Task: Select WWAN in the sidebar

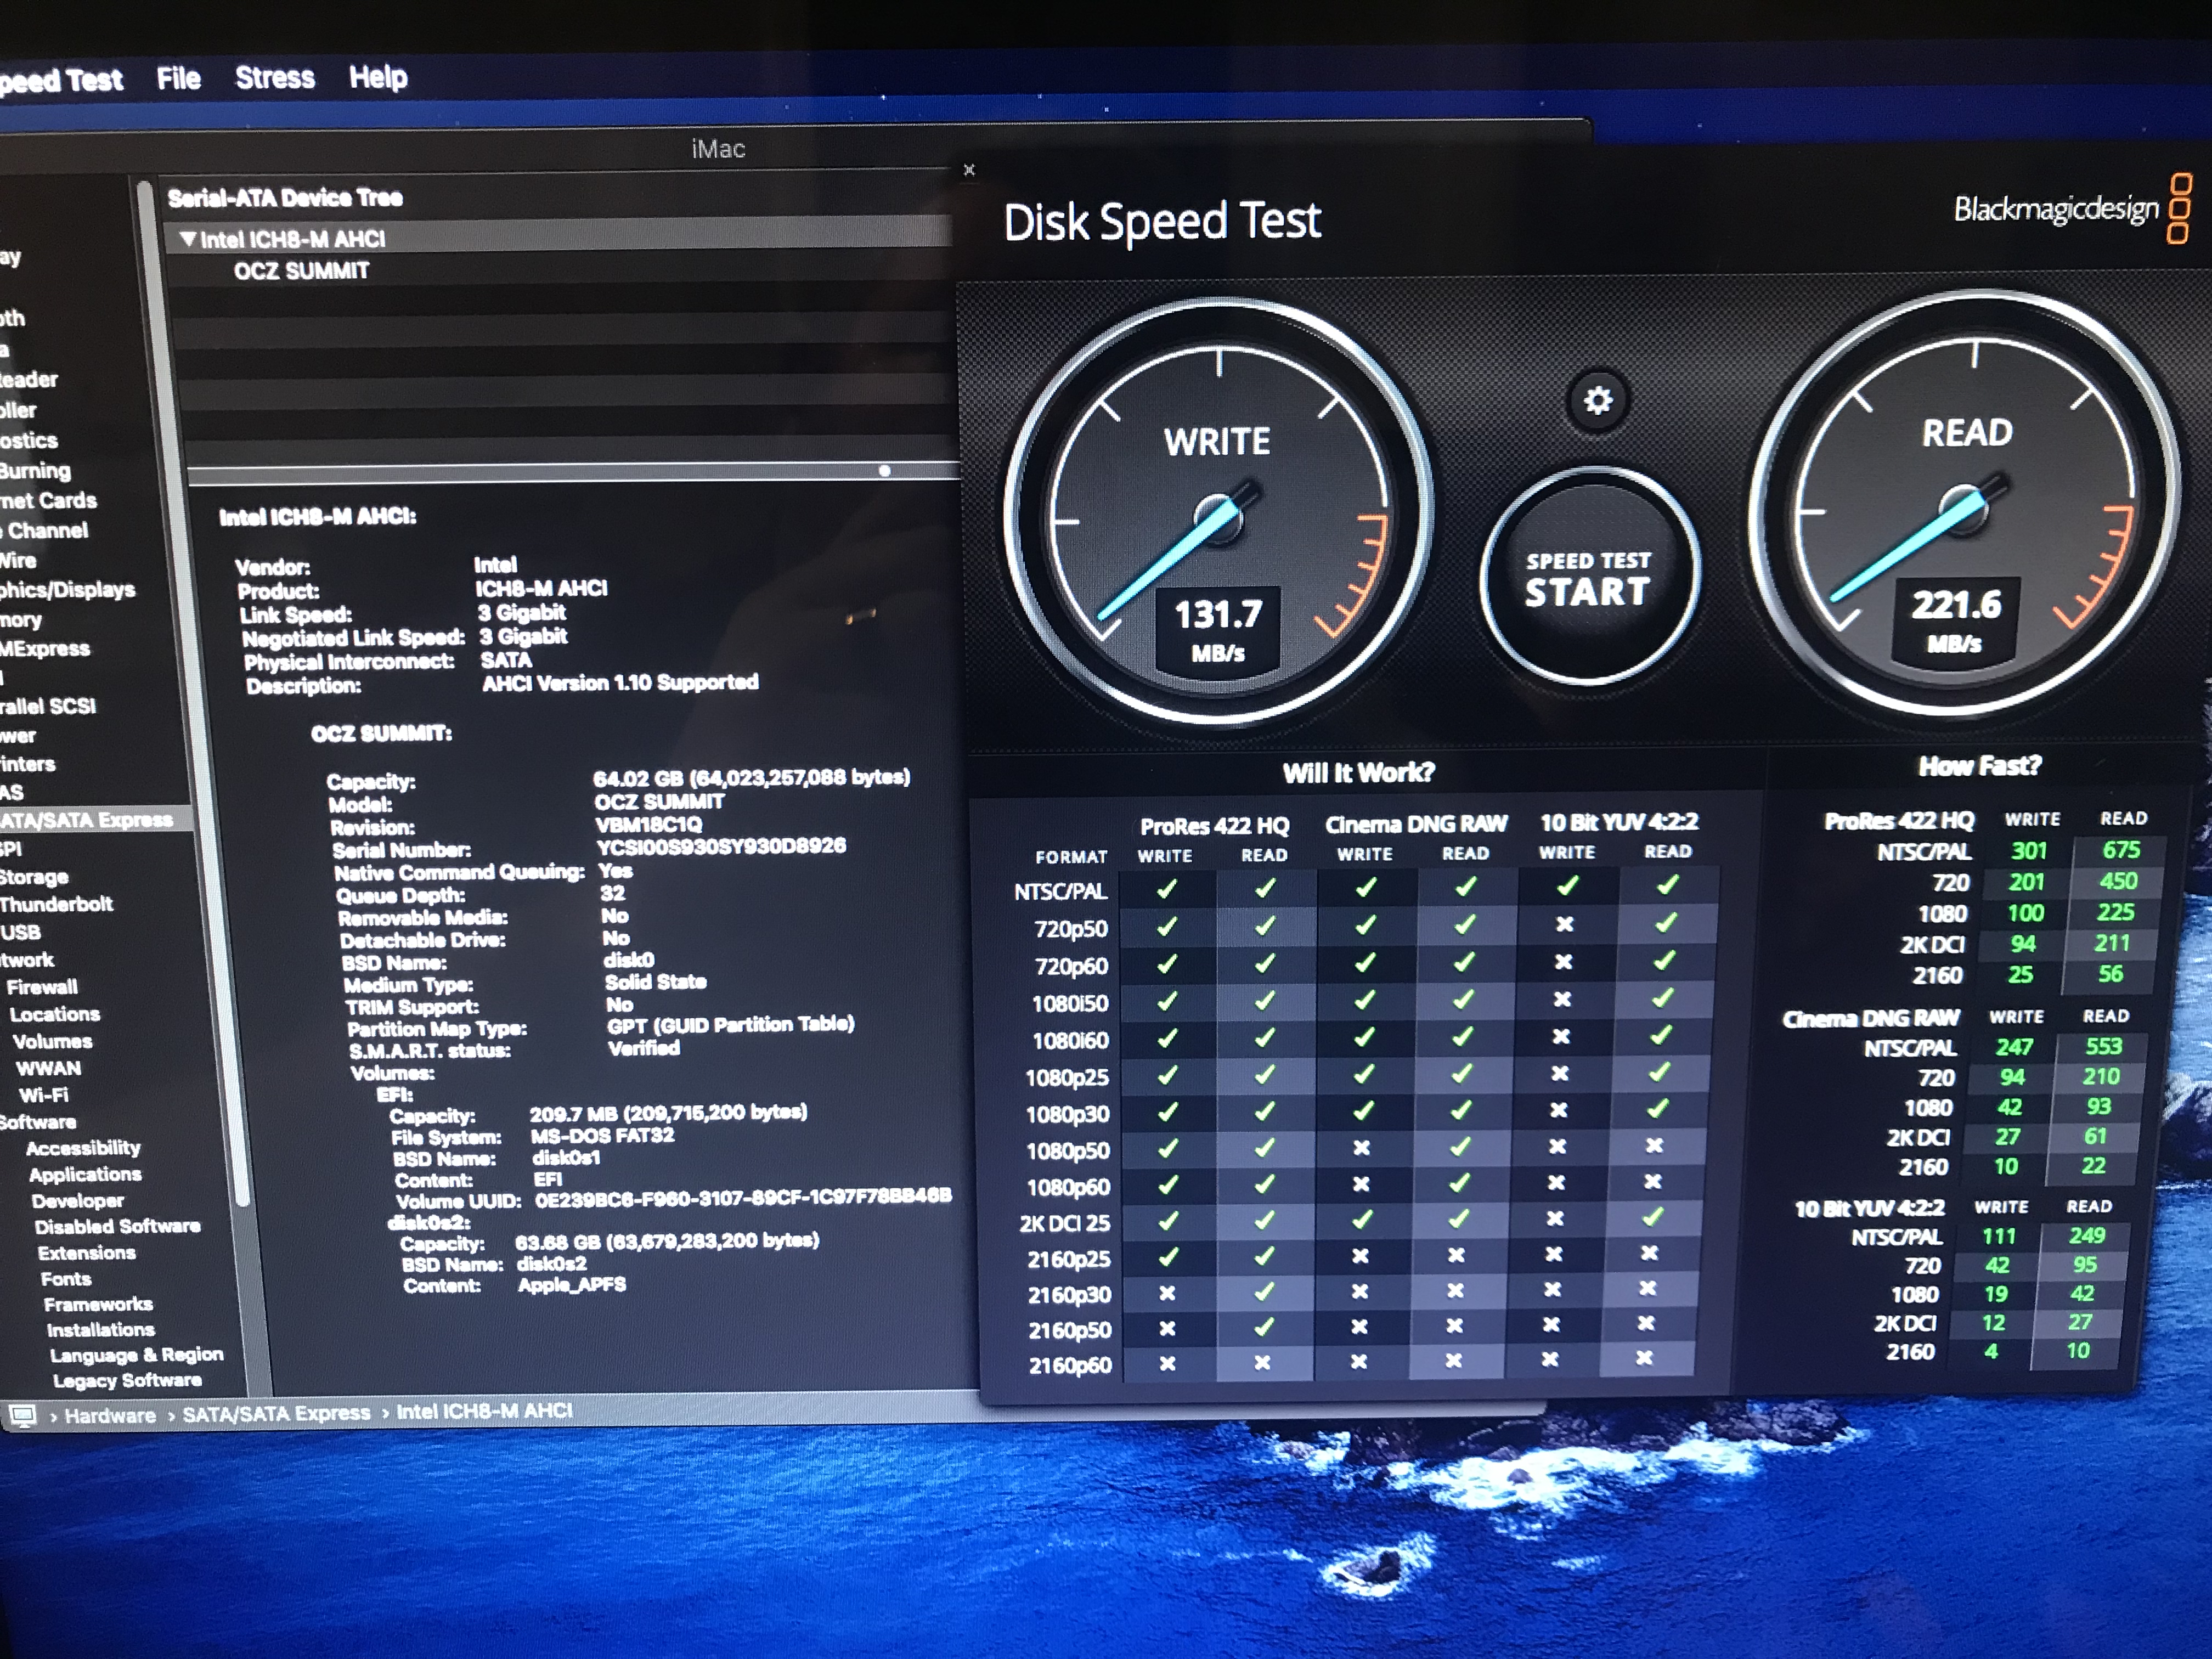Action: tap(48, 1068)
